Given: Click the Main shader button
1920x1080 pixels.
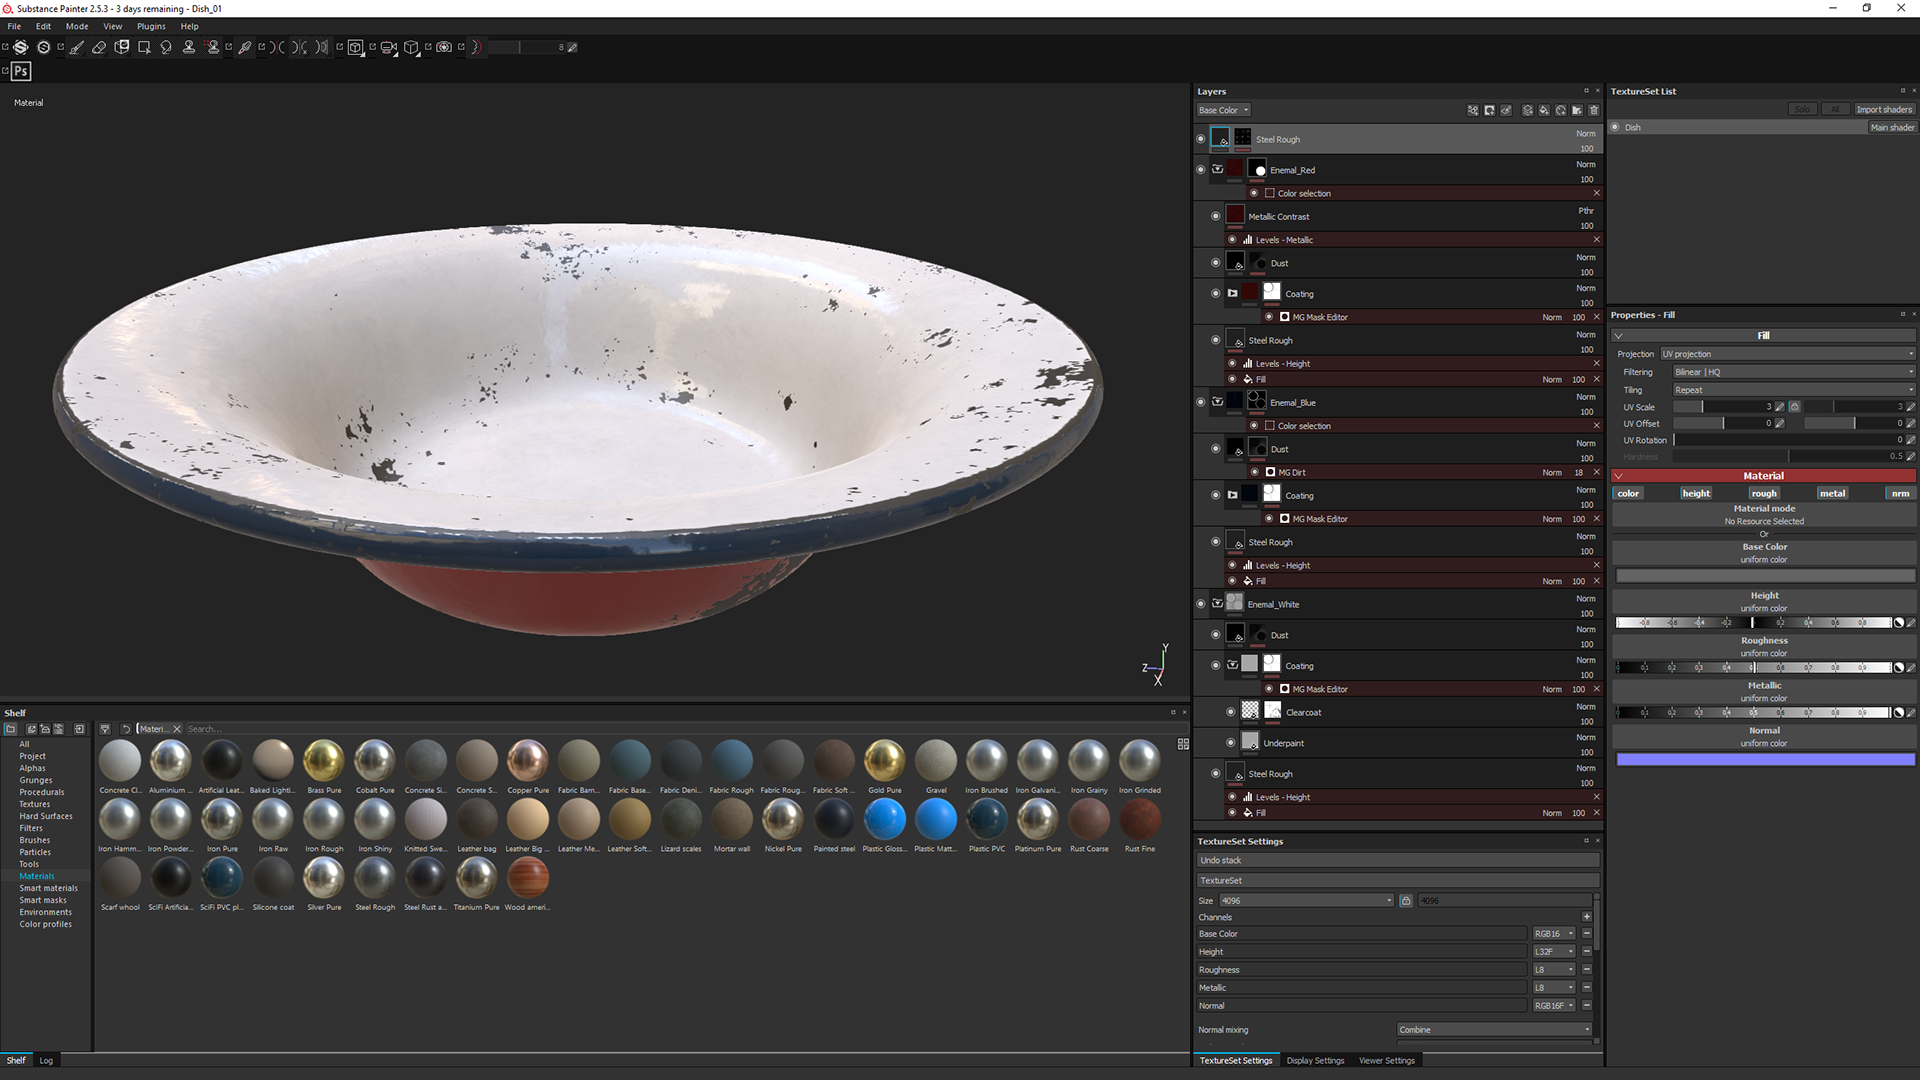Looking at the screenshot, I should click(x=1892, y=128).
